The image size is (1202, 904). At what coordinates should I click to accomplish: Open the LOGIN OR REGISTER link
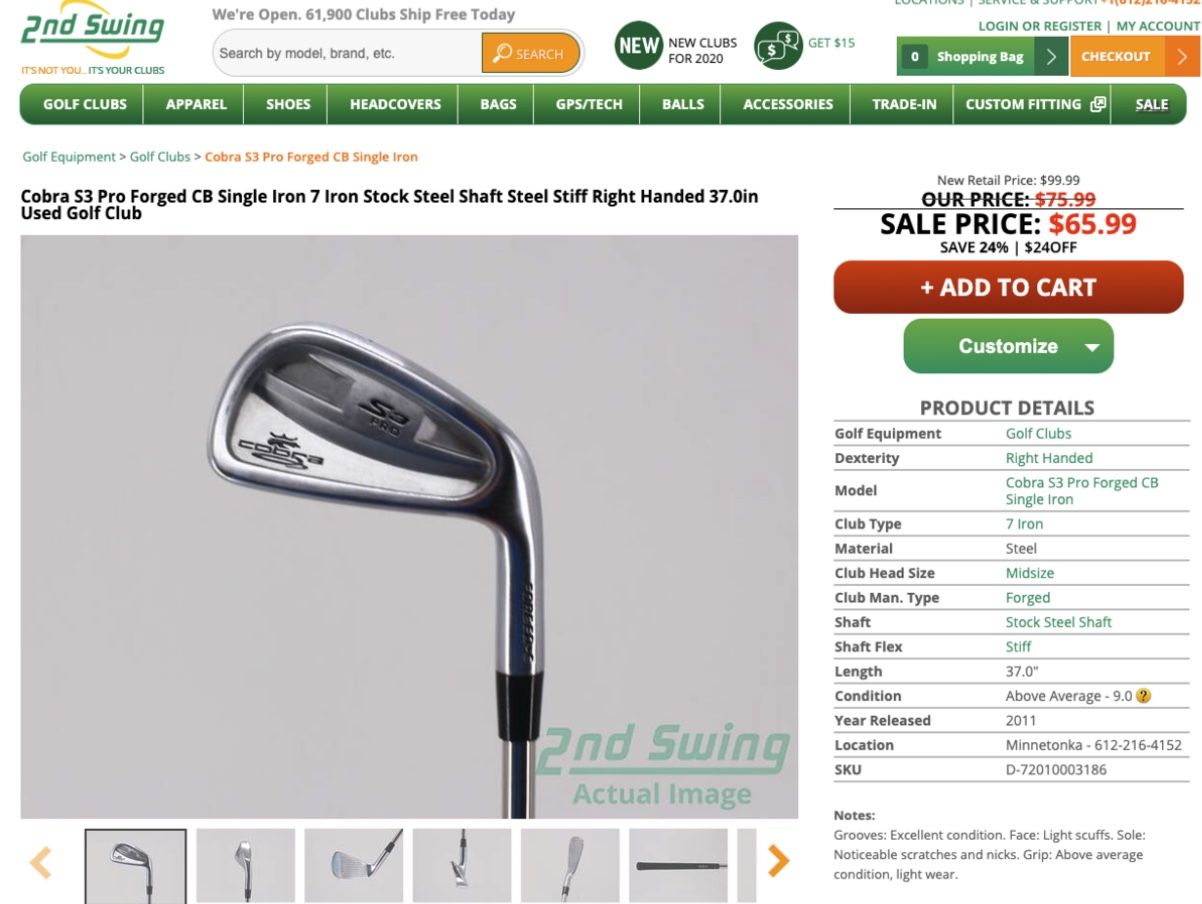pos(1039,26)
